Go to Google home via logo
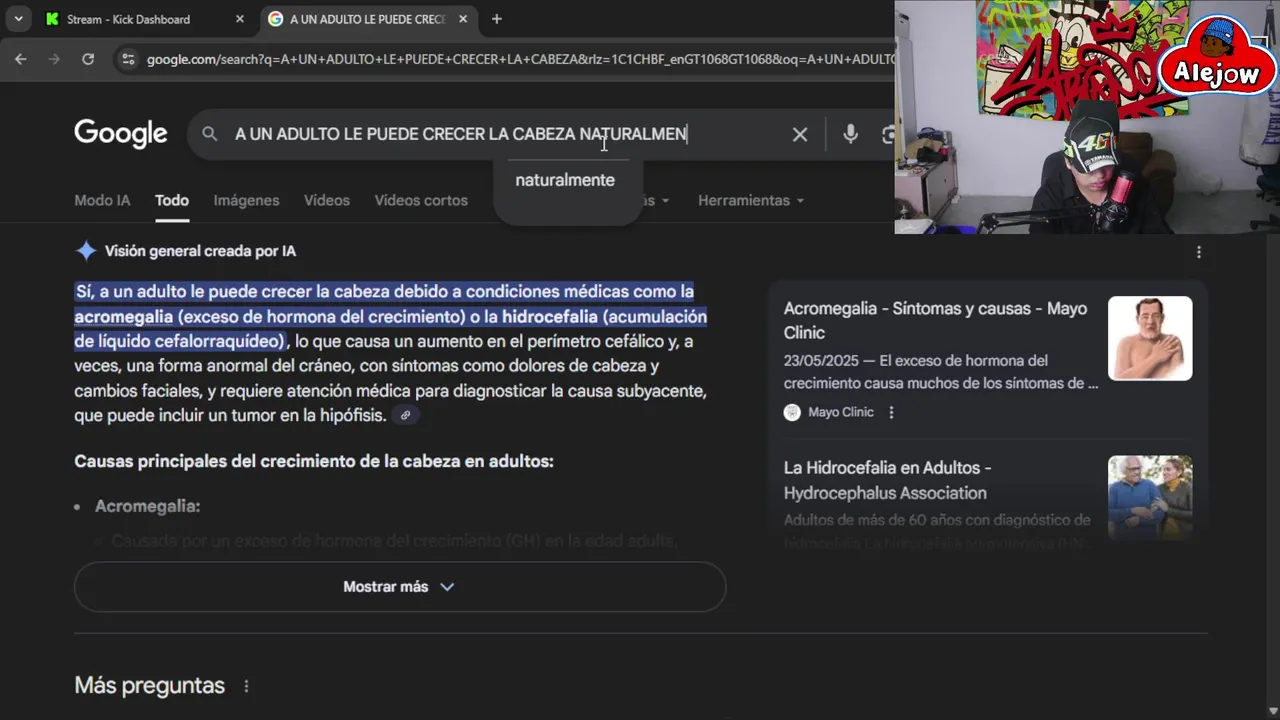 [121, 133]
